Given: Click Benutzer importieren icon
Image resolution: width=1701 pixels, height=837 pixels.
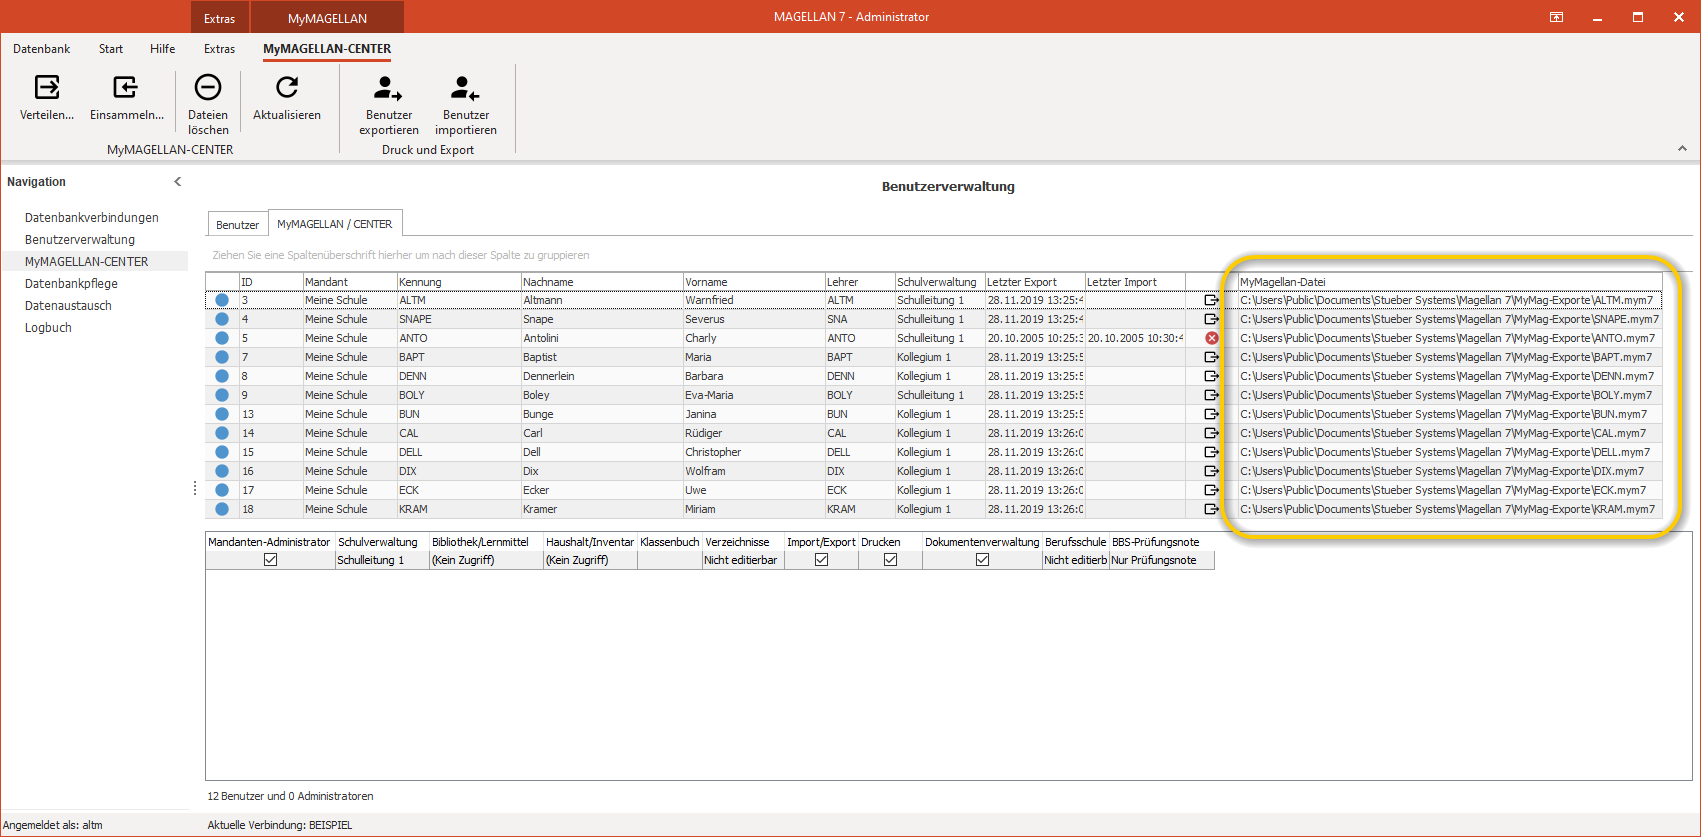Looking at the screenshot, I should pos(465,88).
